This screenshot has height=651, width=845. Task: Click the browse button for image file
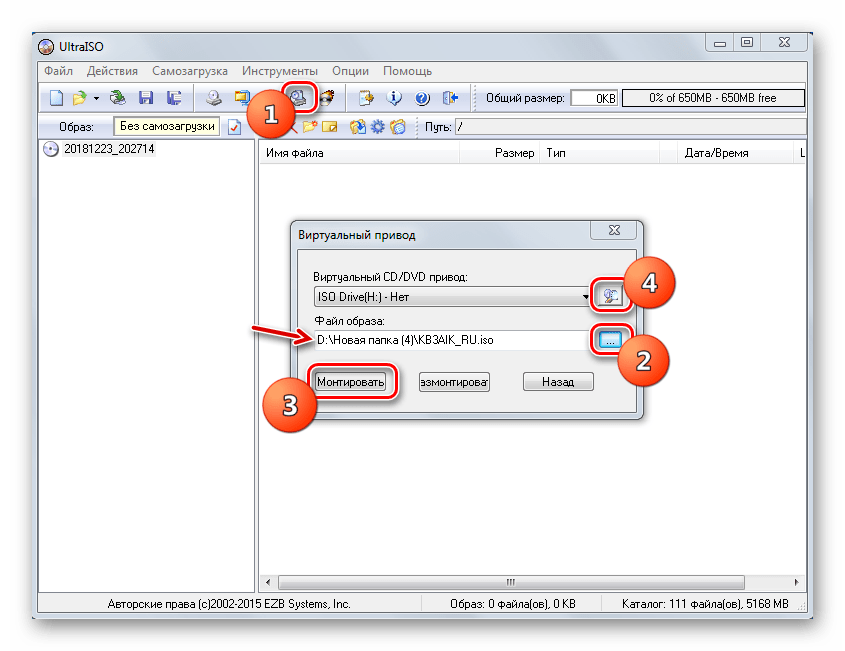608,340
